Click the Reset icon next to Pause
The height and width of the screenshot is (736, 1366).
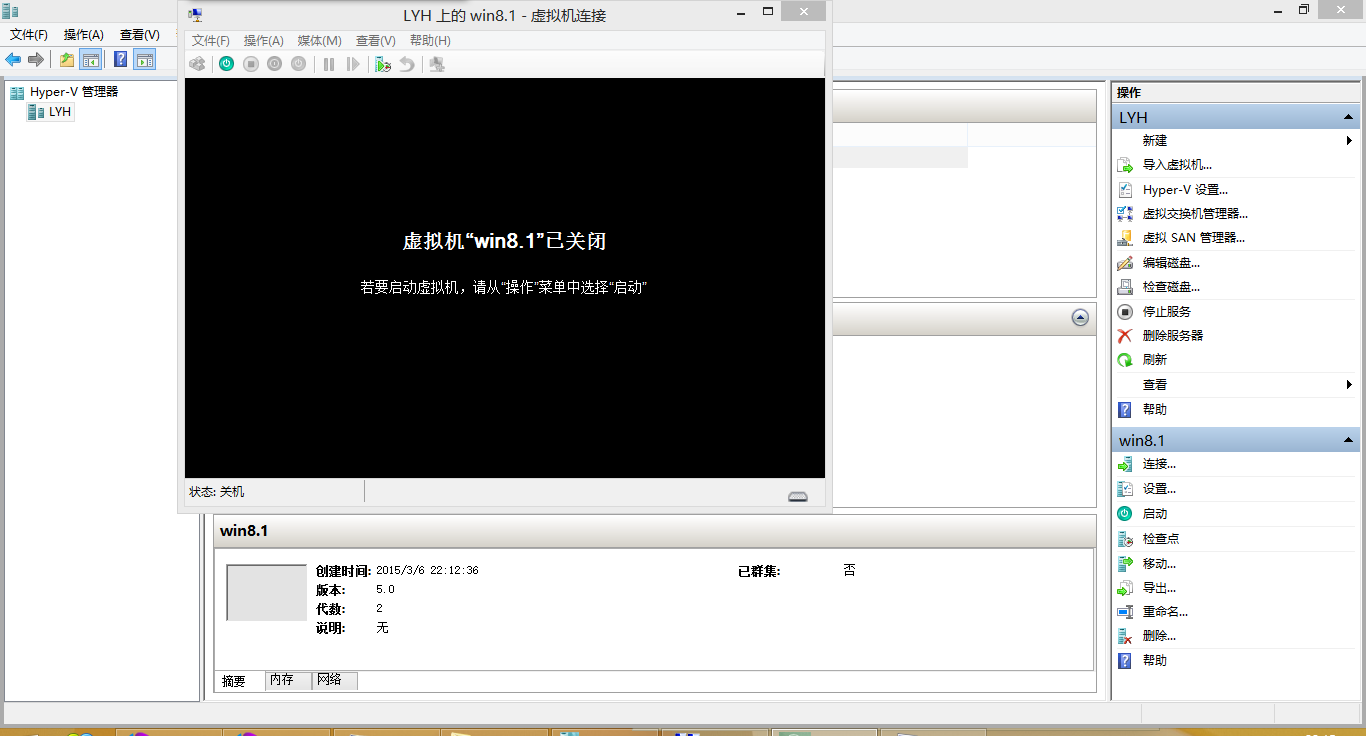(x=353, y=64)
